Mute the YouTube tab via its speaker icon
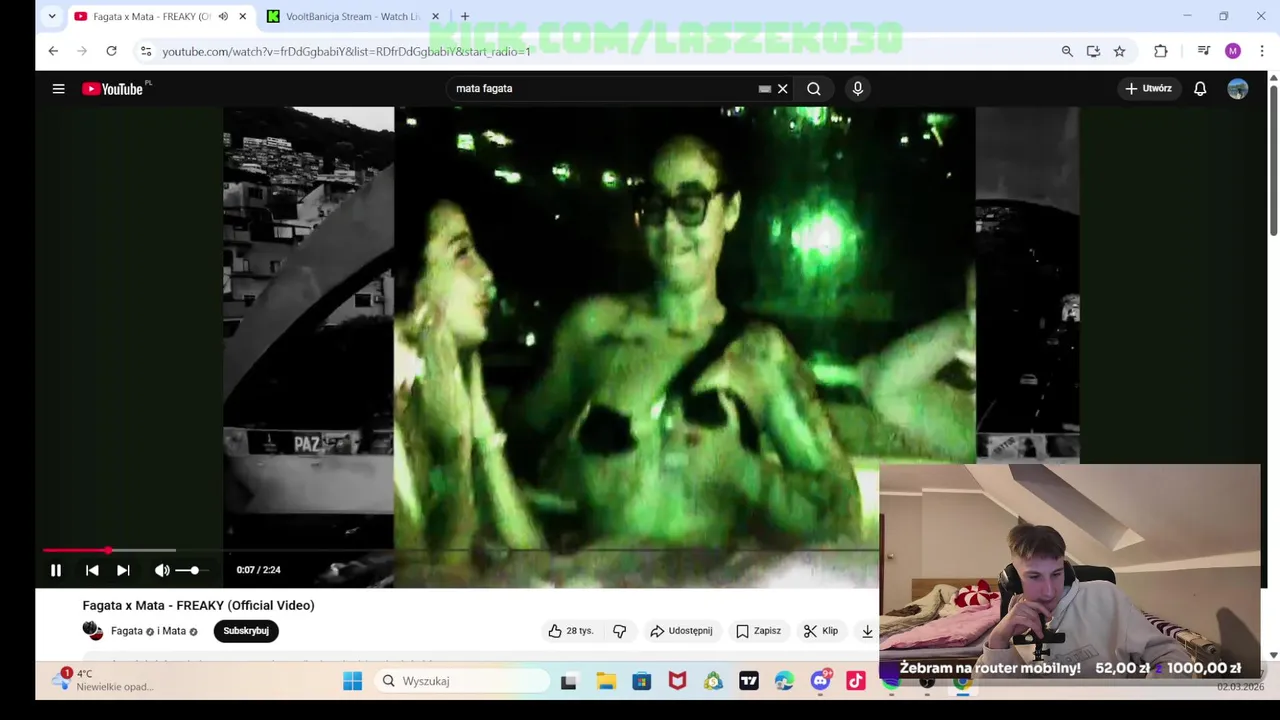This screenshot has height=720, width=1280. [x=223, y=16]
